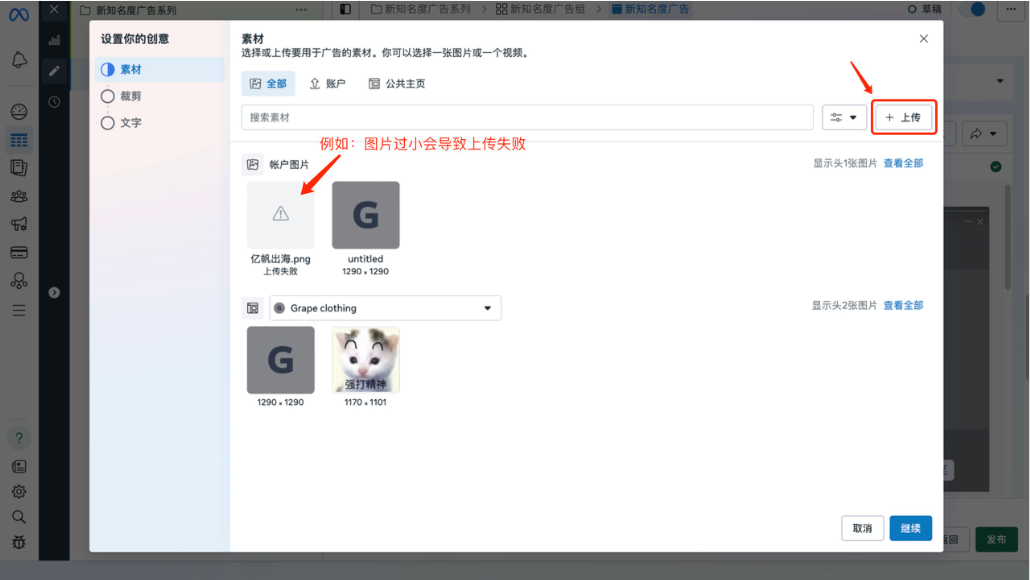Open the settings gear in left sidebar
This screenshot has width=1030, height=580.
click(19, 491)
